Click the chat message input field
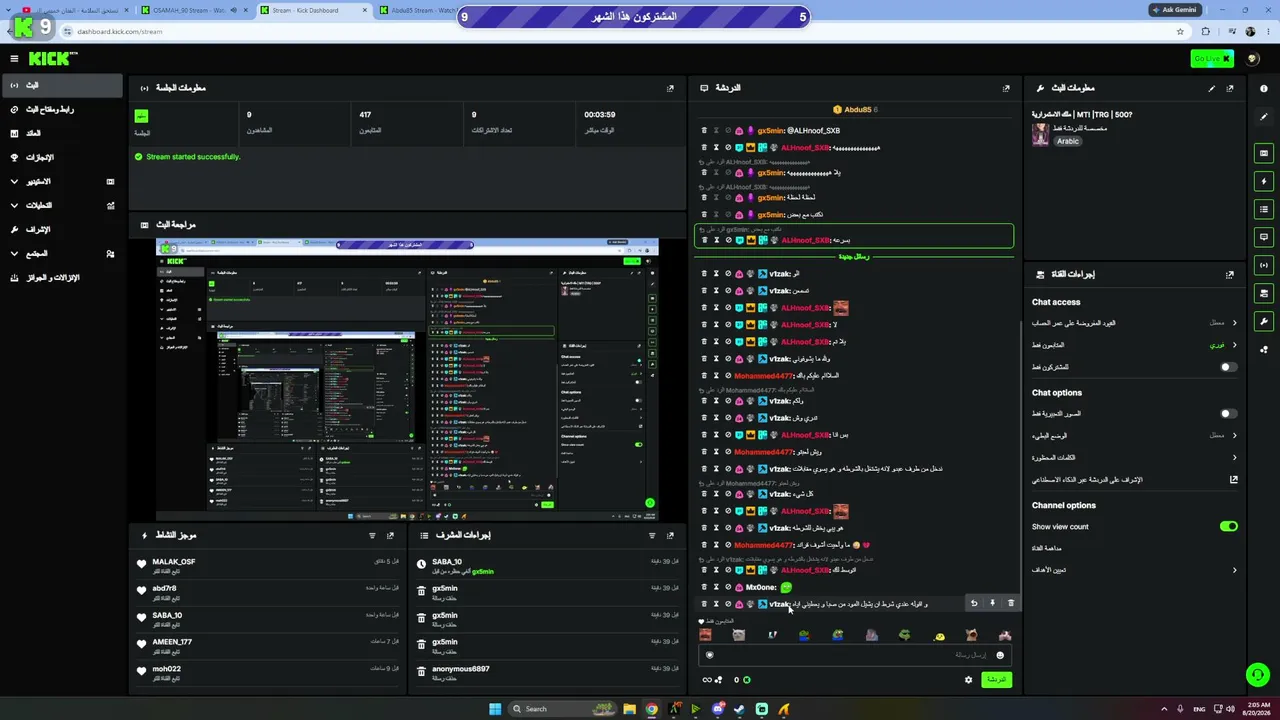The width and height of the screenshot is (1280, 720). pyautogui.click(x=856, y=655)
